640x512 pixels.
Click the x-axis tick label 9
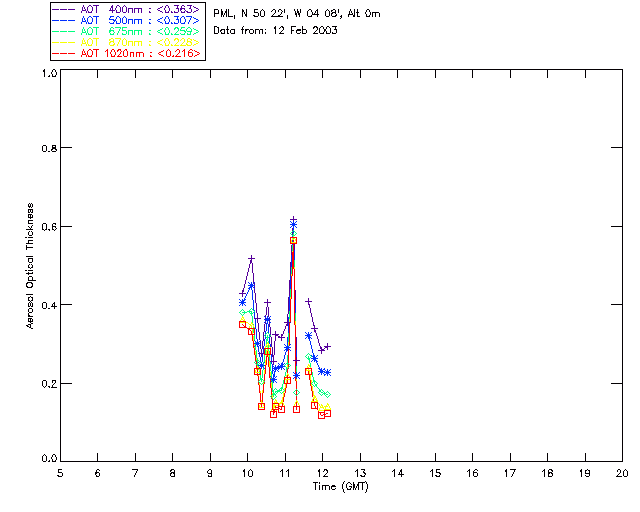(210, 473)
